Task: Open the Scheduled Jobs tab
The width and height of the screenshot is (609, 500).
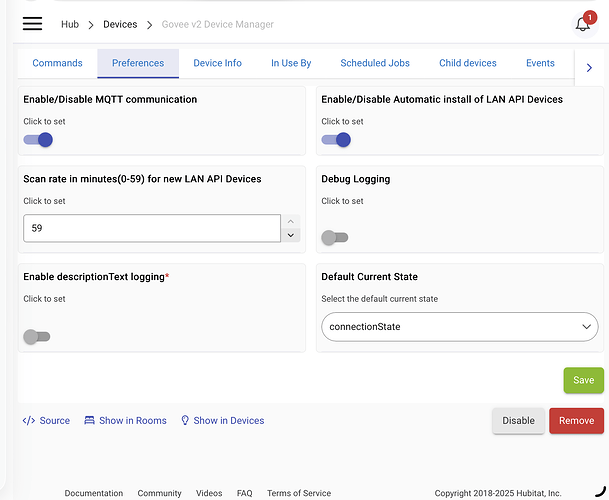Action: pyautogui.click(x=375, y=63)
